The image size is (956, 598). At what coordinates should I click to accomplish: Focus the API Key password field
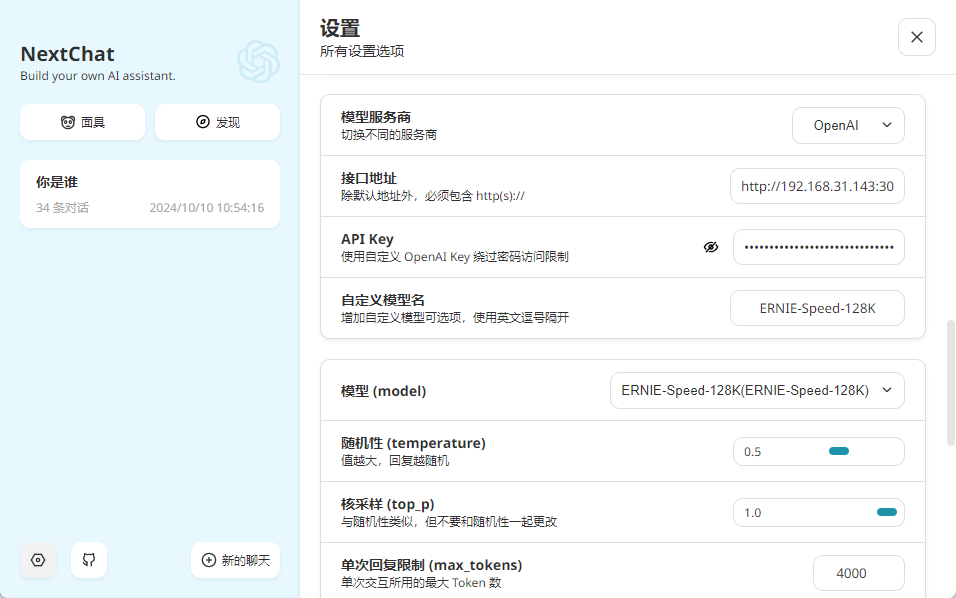818,247
